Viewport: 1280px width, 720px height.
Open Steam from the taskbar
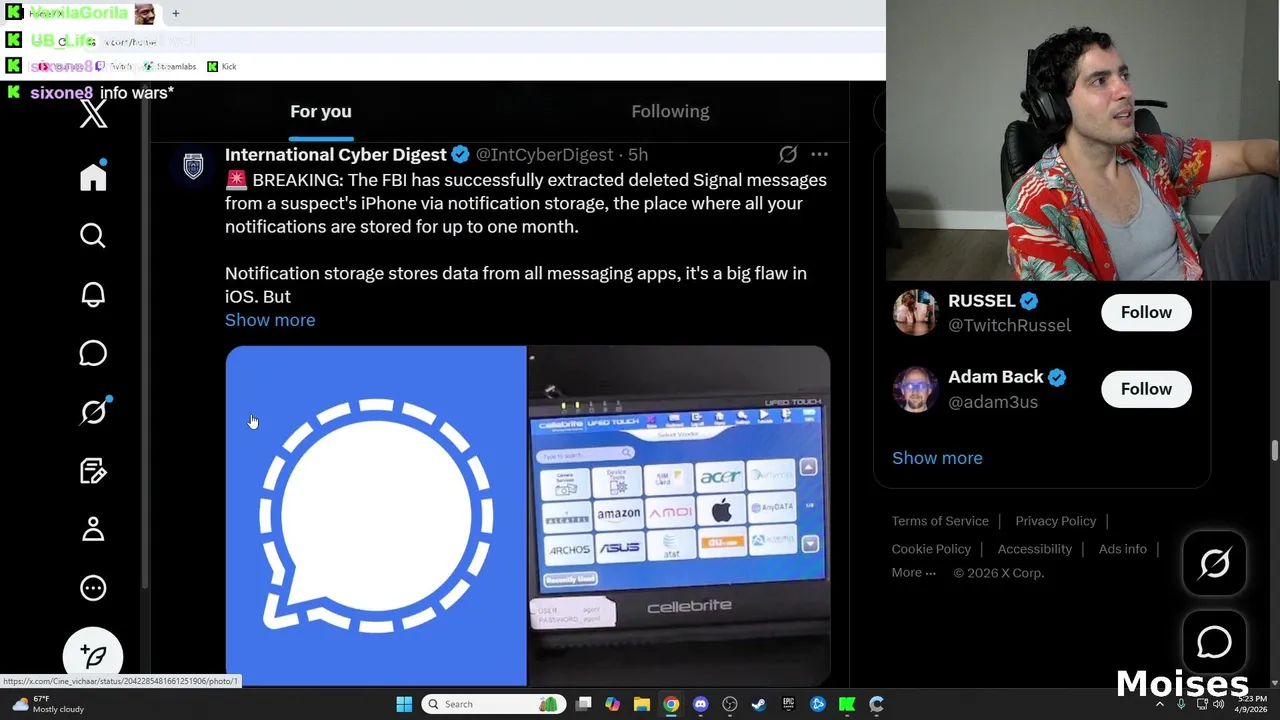tap(759, 704)
